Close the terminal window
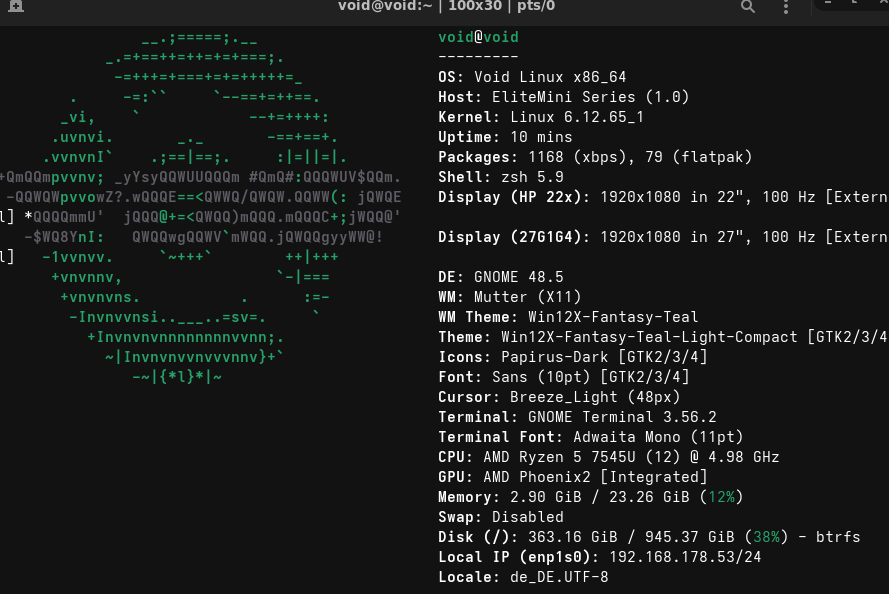The height and width of the screenshot is (594, 889). click(881, 3)
